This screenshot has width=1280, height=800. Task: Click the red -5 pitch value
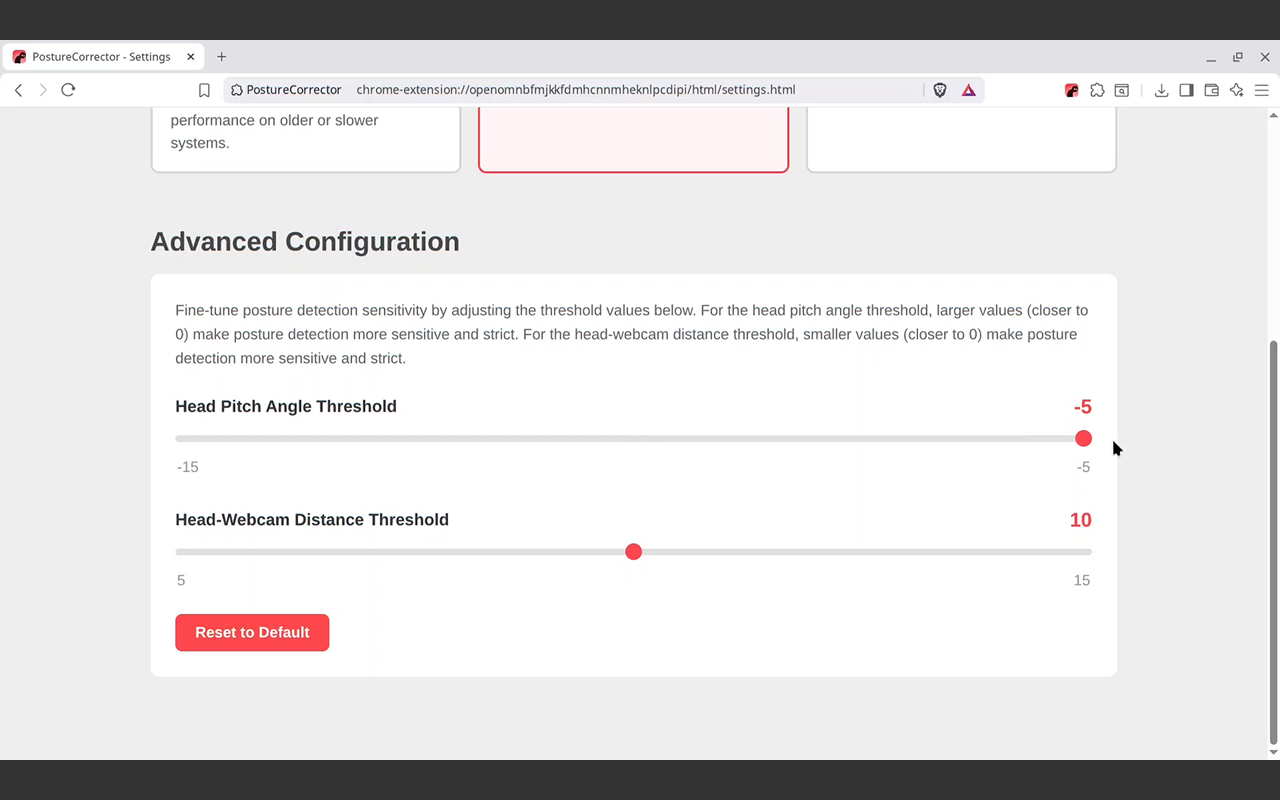[x=1083, y=407]
